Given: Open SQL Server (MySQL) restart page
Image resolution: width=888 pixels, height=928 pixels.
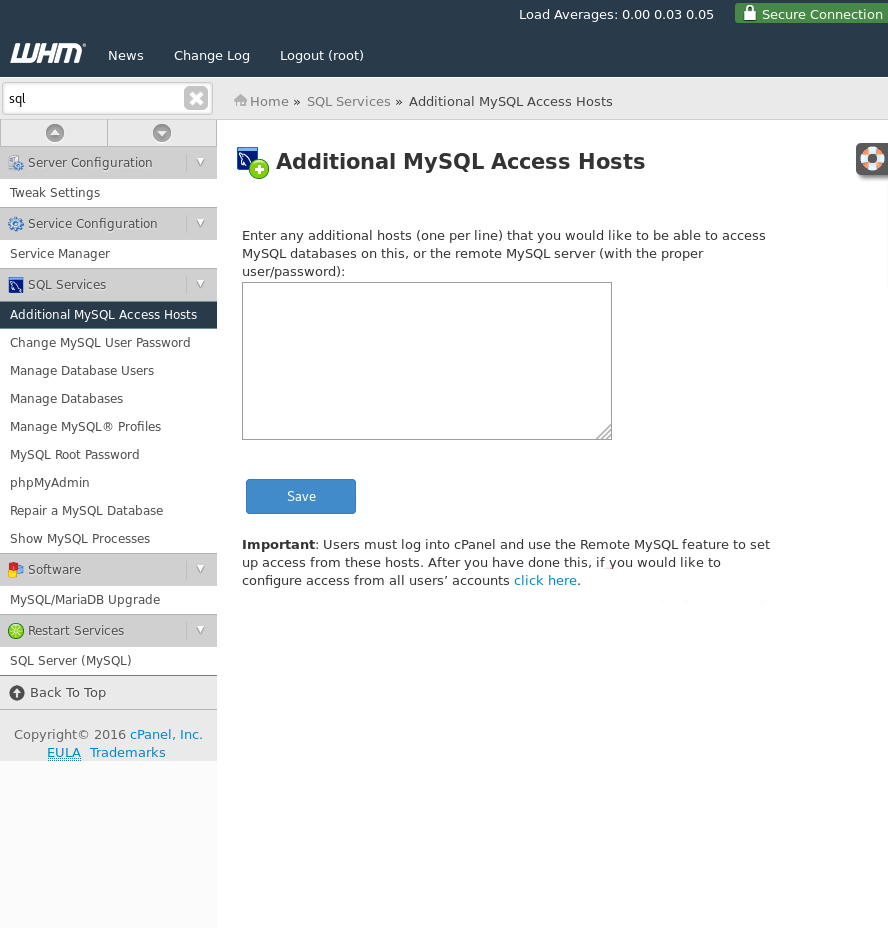Looking at the screenshot, I should (x=108, y=661).
